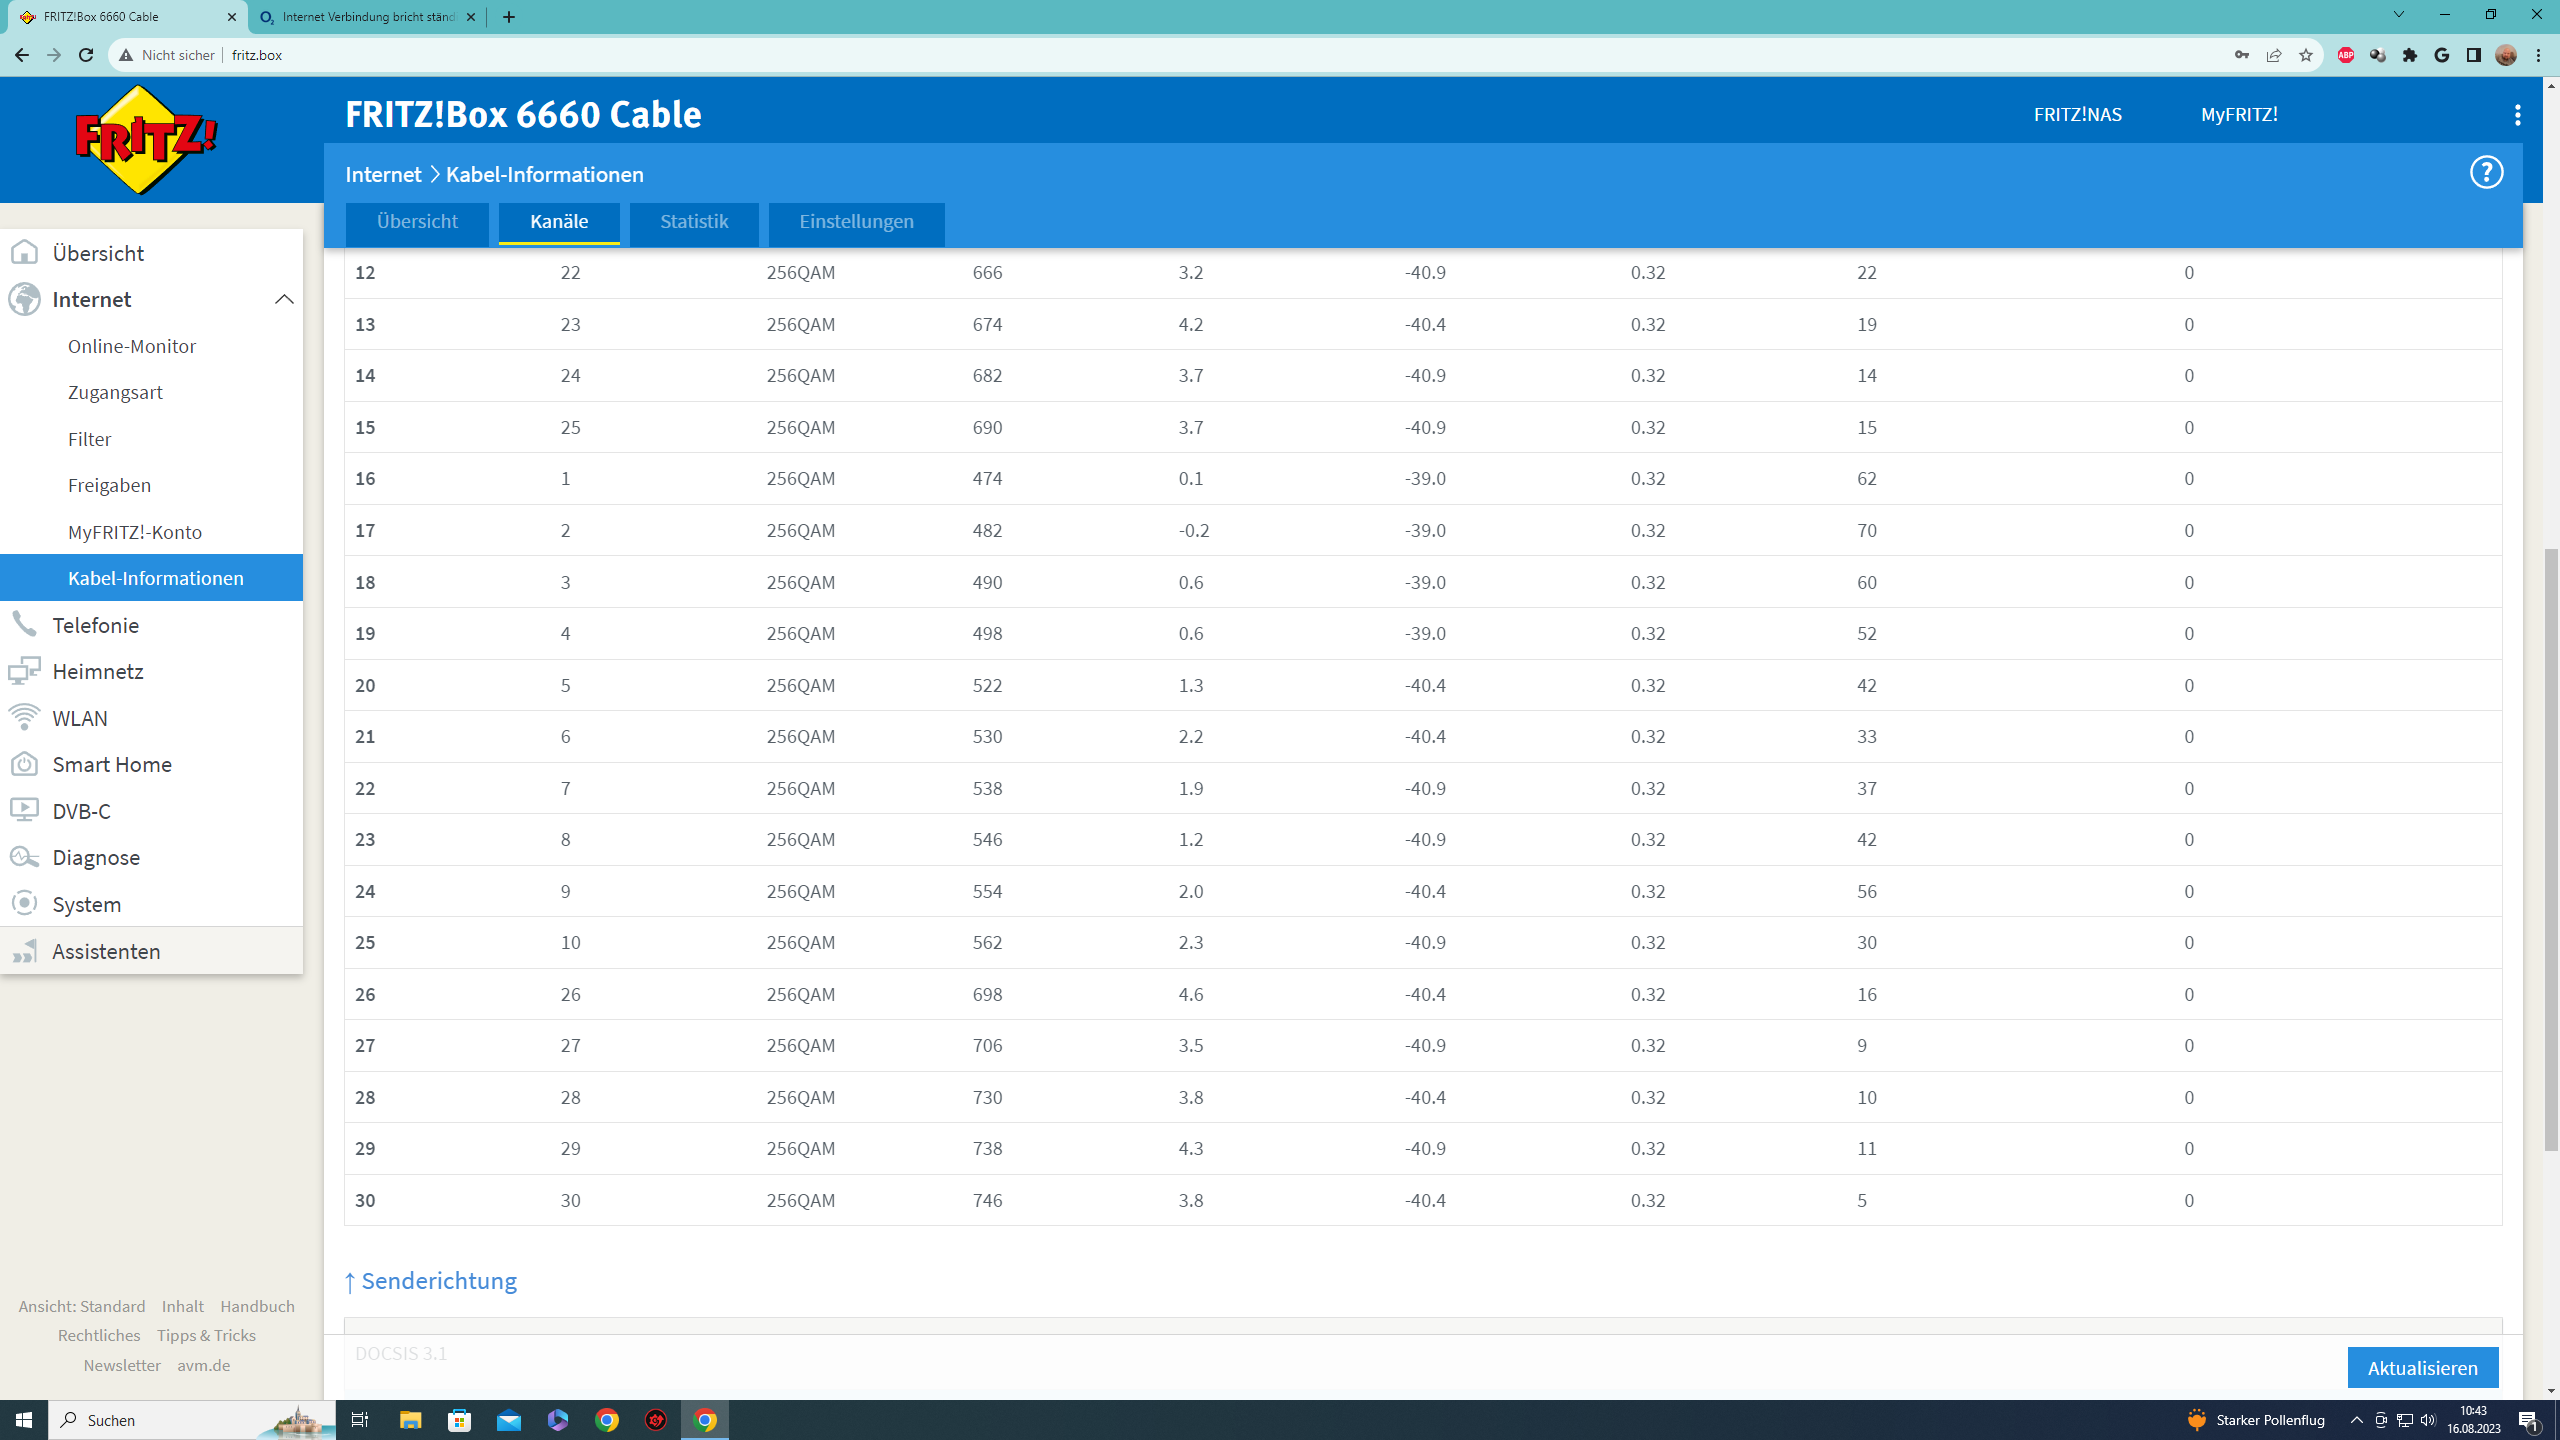
Task: Open Freigaben in sidebar
Action: pyautogui.click(x=109, y=485)
